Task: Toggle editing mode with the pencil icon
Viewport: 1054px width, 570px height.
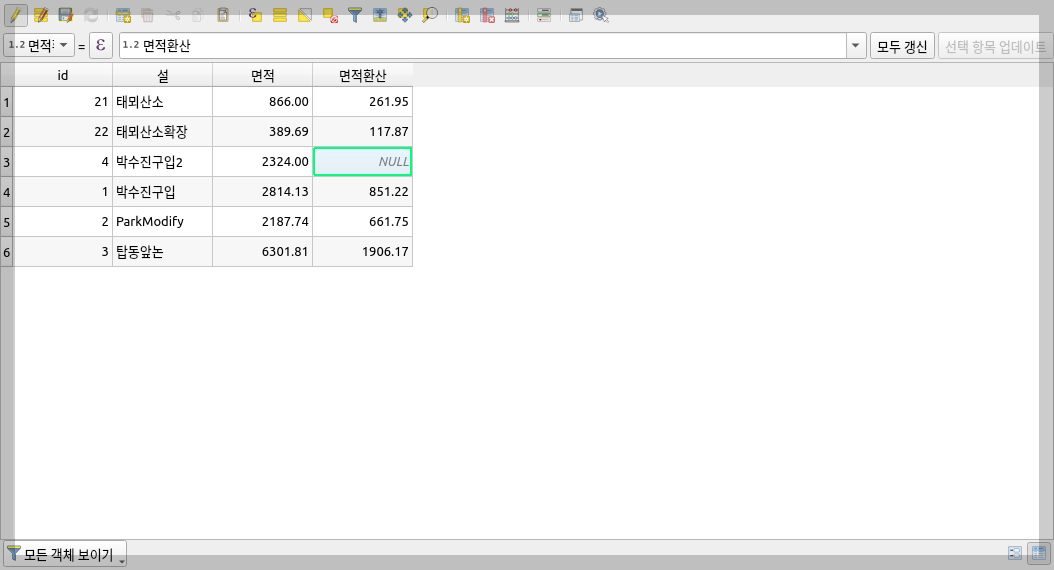Action: [x=15, y=15]
